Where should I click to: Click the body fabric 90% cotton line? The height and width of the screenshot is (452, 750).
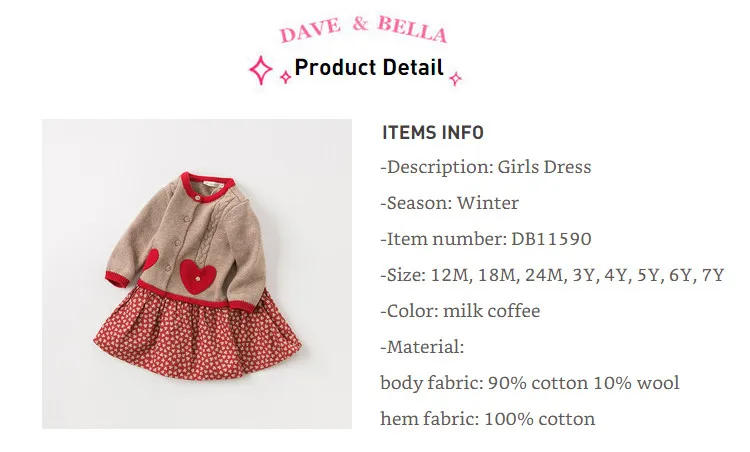pos(530,383)
